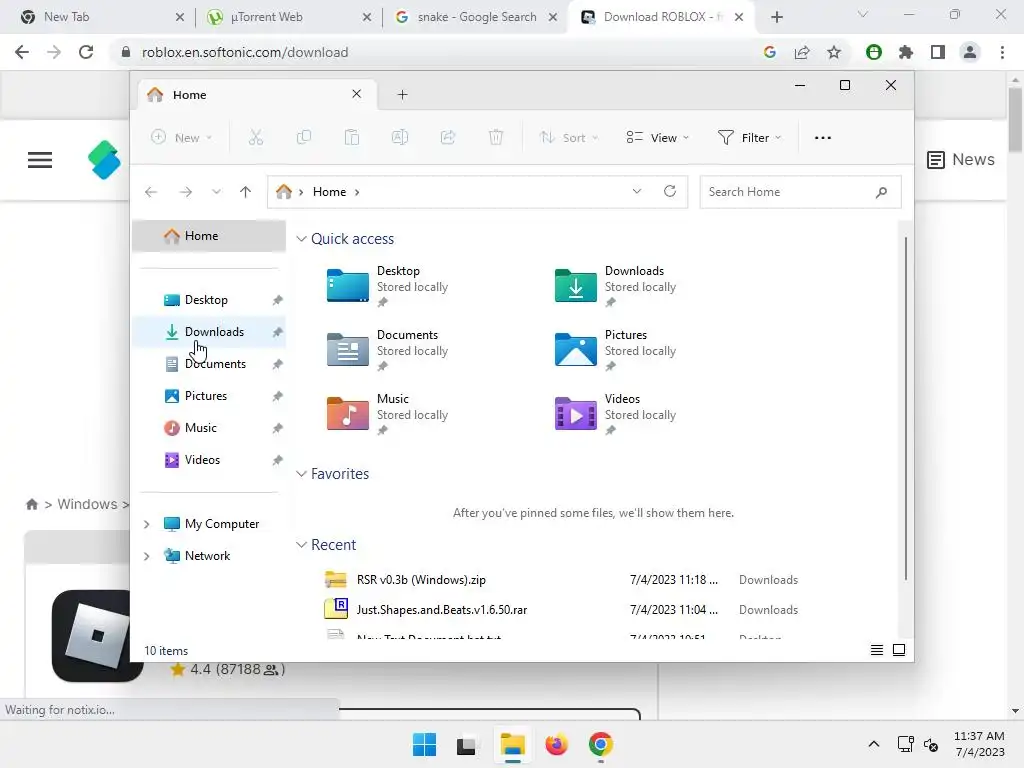Screen dimensions: 1024x768
Task: Open the Chrome three-dot menu
Action: pyautogui.click(x=1002, y=52)
